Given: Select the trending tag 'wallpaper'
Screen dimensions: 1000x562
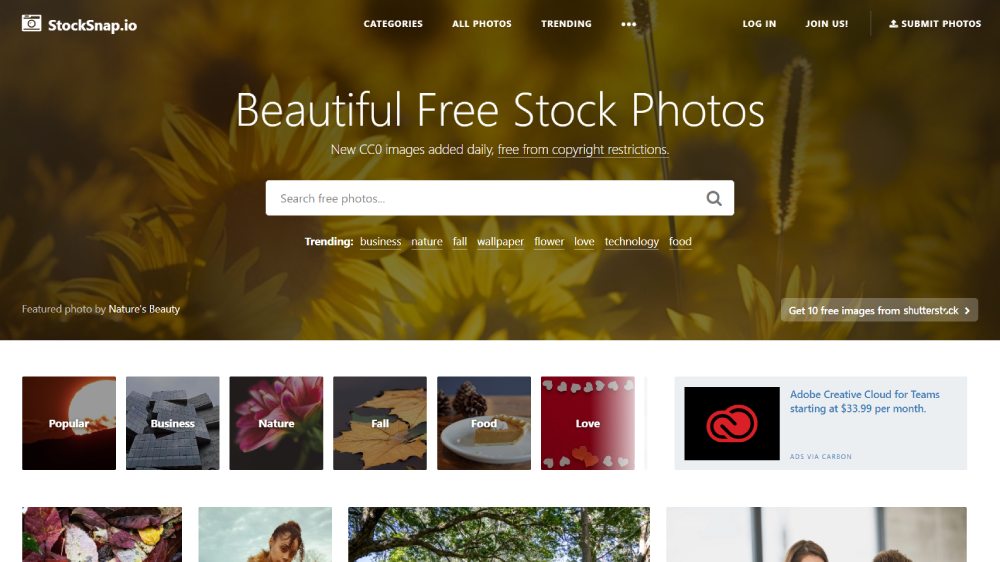Looking at the screenshot, I should click(500, 242).
